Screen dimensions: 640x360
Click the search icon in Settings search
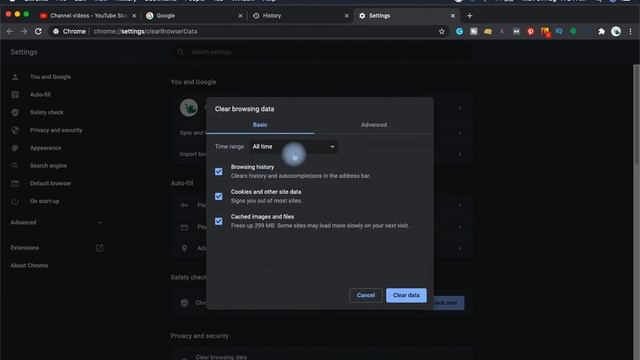coord(180,52)
